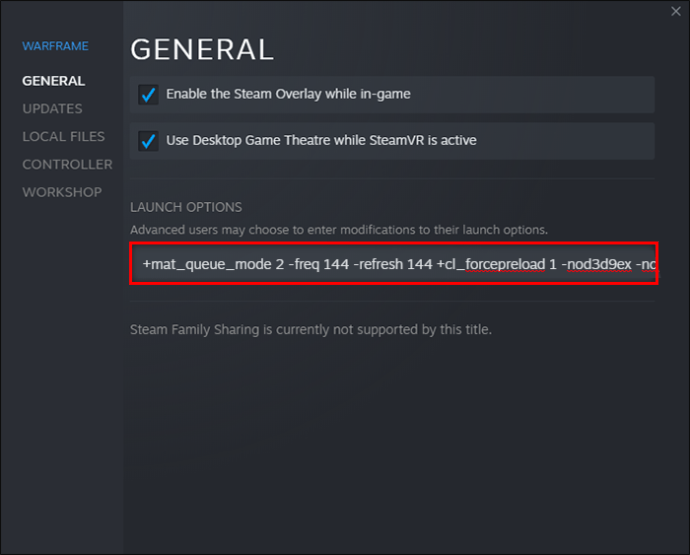Open the WORKSHOP tab

(x=62, y=192)
